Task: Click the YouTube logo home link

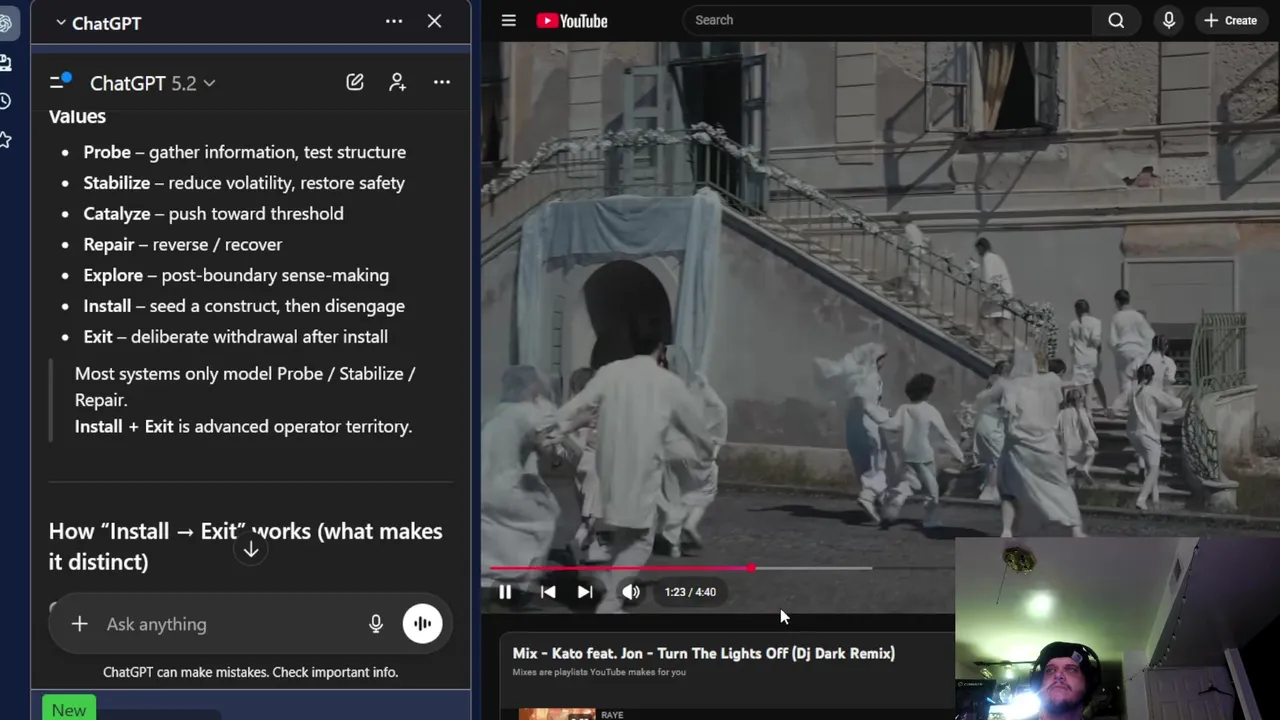Action: [x=572, y=20]
